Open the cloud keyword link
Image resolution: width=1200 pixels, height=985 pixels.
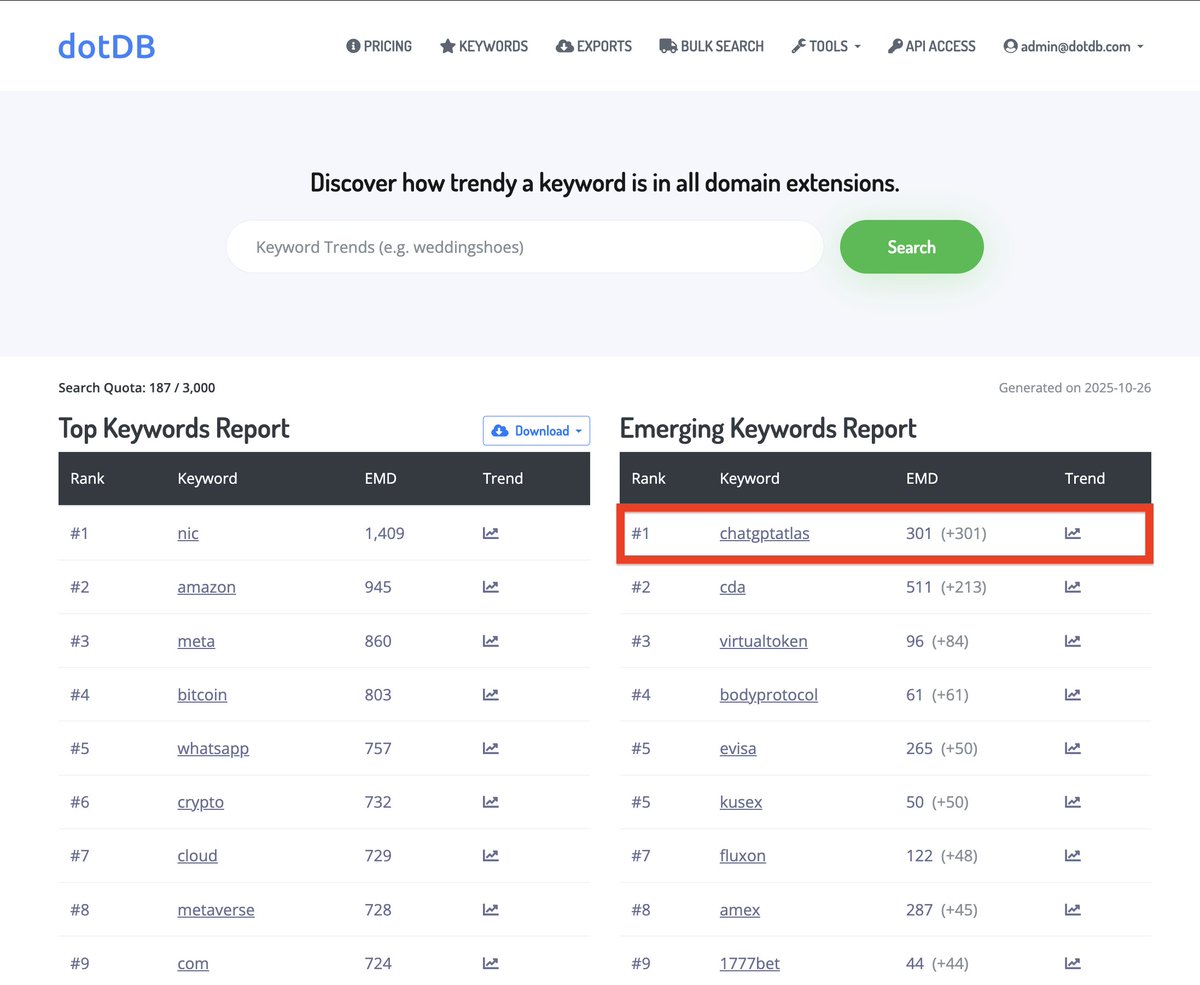coord(197,856)
